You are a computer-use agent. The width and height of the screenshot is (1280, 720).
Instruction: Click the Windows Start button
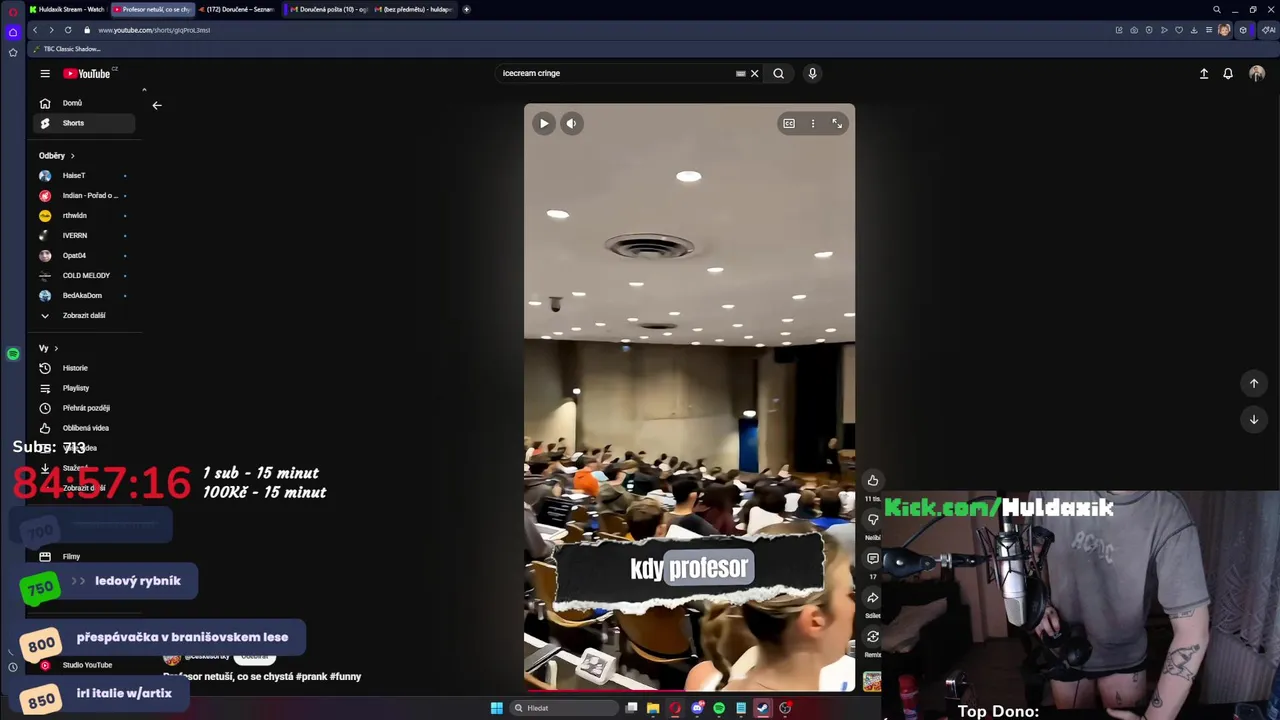497,708
